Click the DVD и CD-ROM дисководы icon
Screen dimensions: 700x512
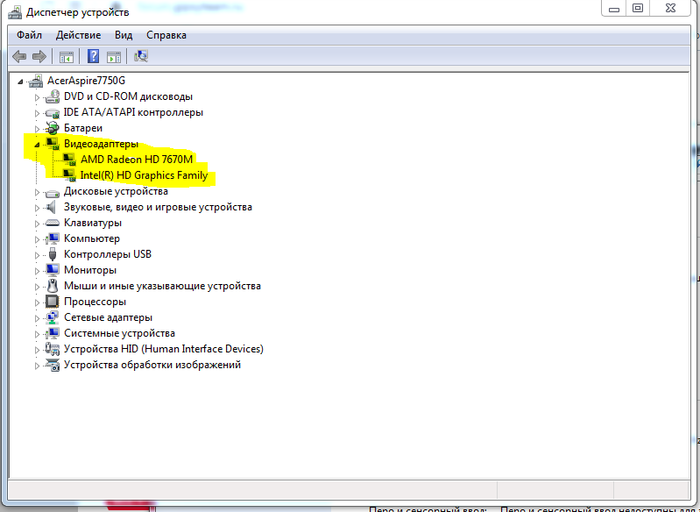click(52, 96)
